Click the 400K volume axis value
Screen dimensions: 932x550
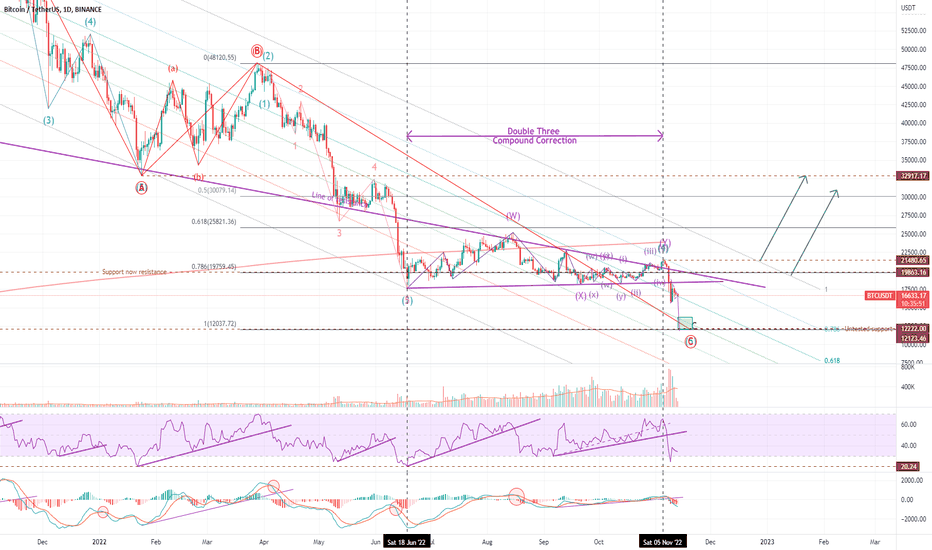908,387
